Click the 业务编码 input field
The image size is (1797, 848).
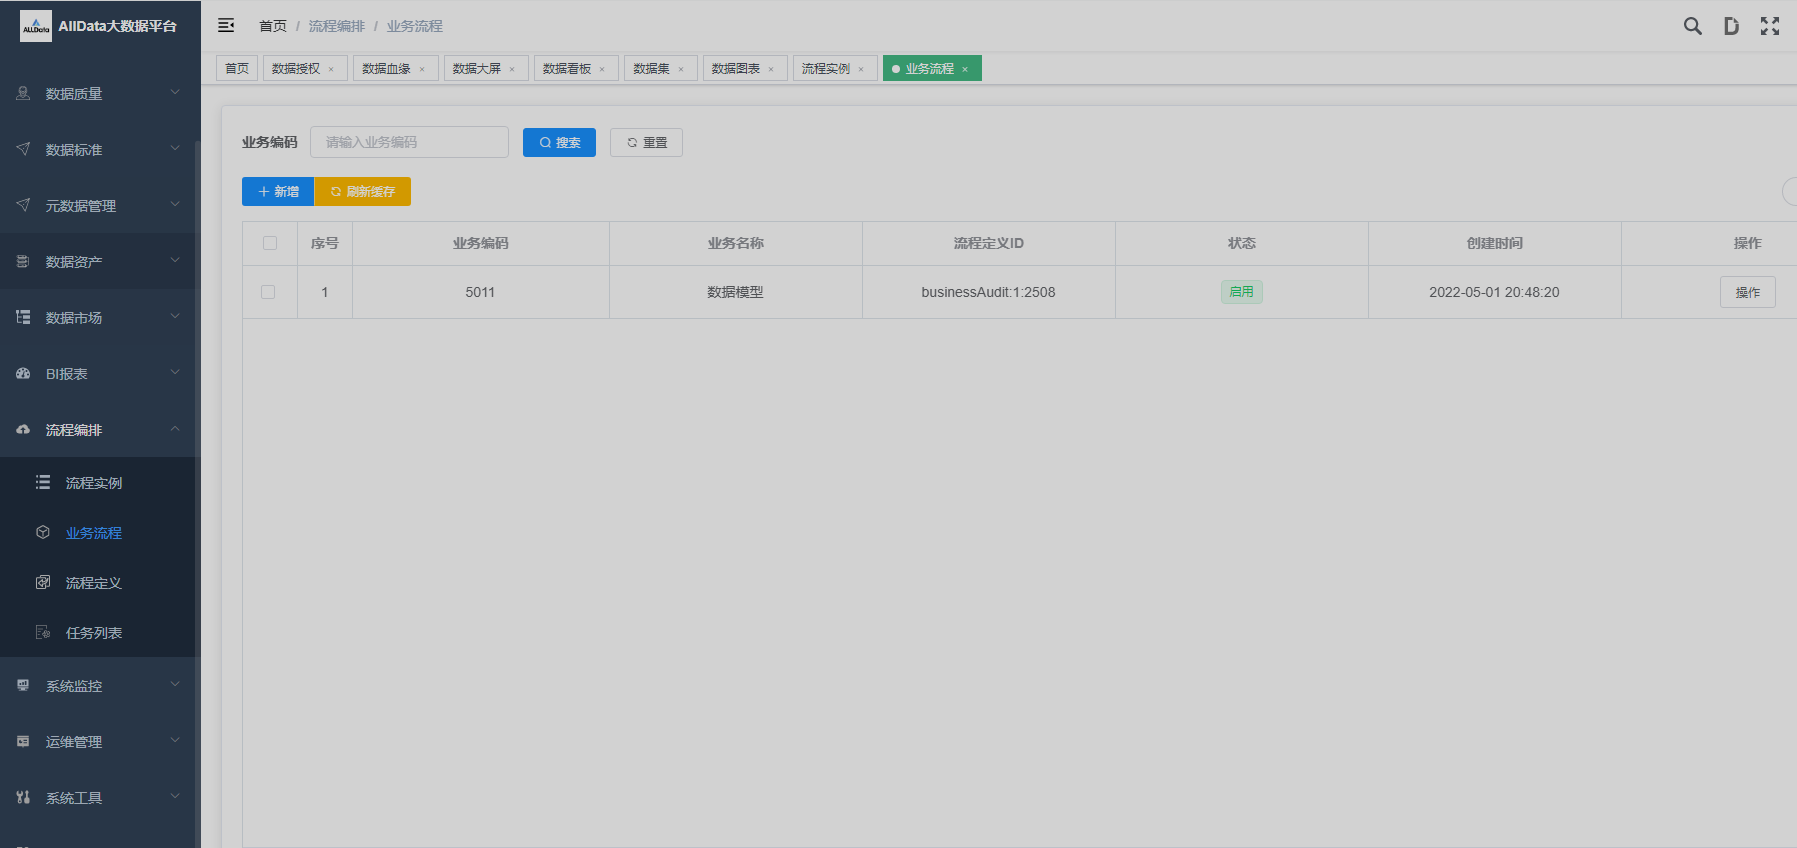pyautogui.click(x=409, y=142)
